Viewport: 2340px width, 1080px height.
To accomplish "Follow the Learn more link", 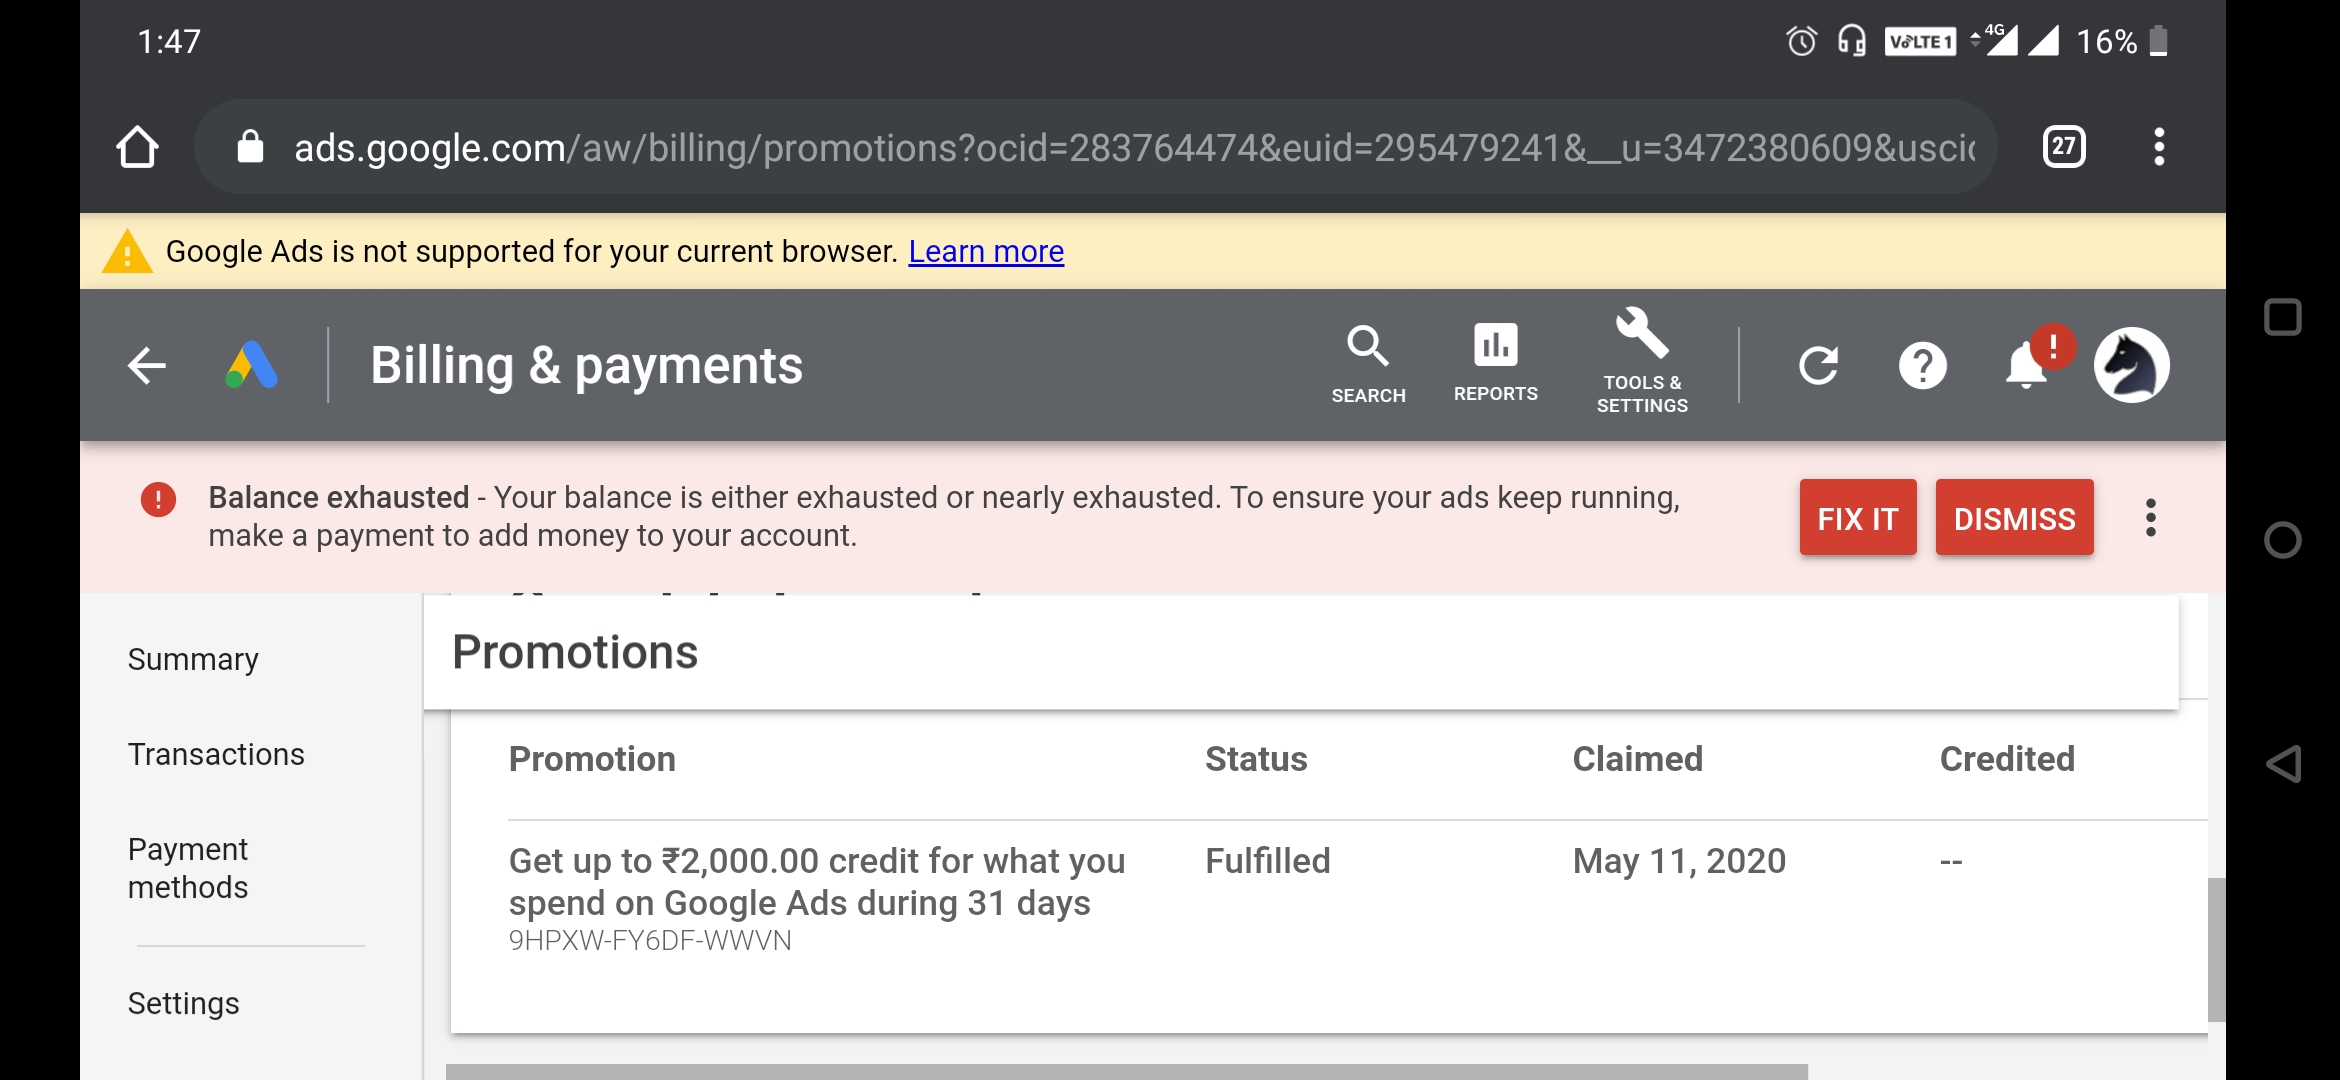I will pyautogui.click(x=985, y=251).
